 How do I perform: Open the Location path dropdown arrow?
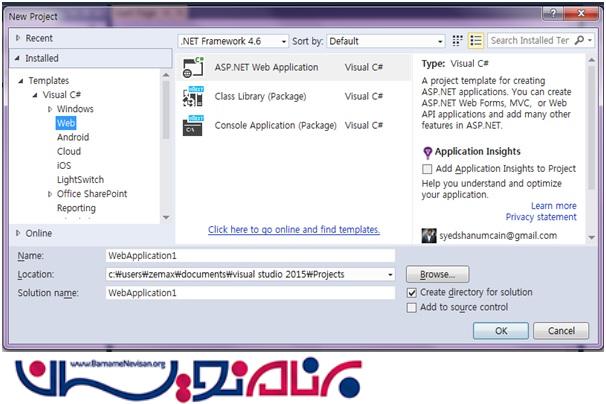[x=390, y=274]
